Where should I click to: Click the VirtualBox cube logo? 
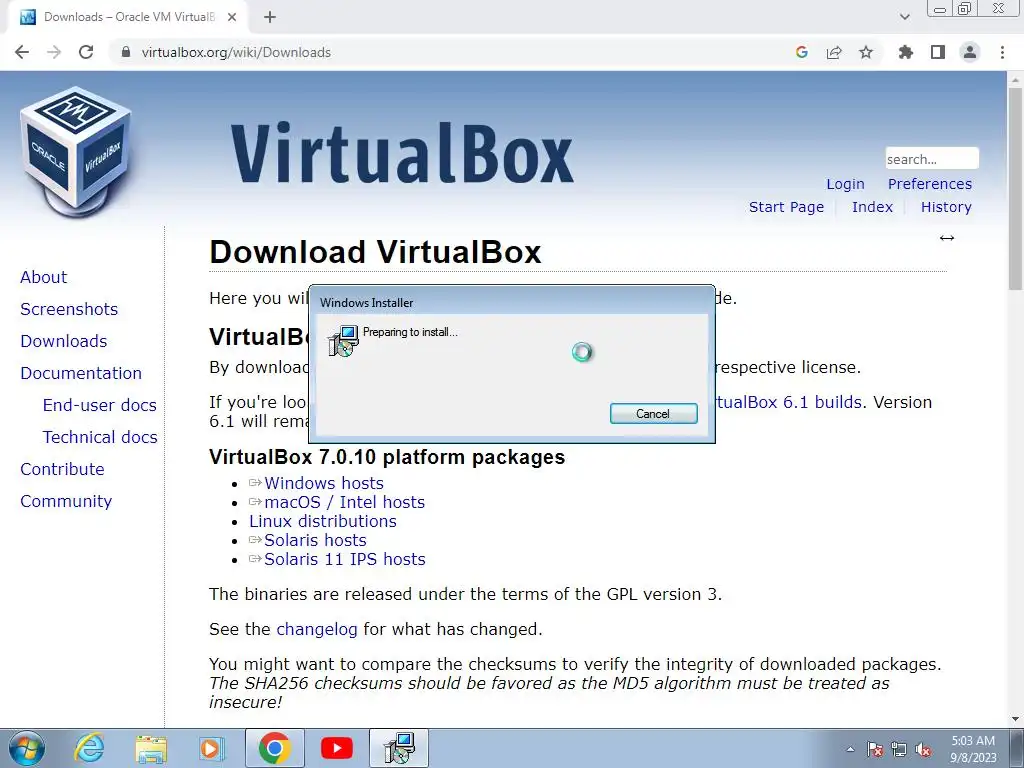(76, 151)
